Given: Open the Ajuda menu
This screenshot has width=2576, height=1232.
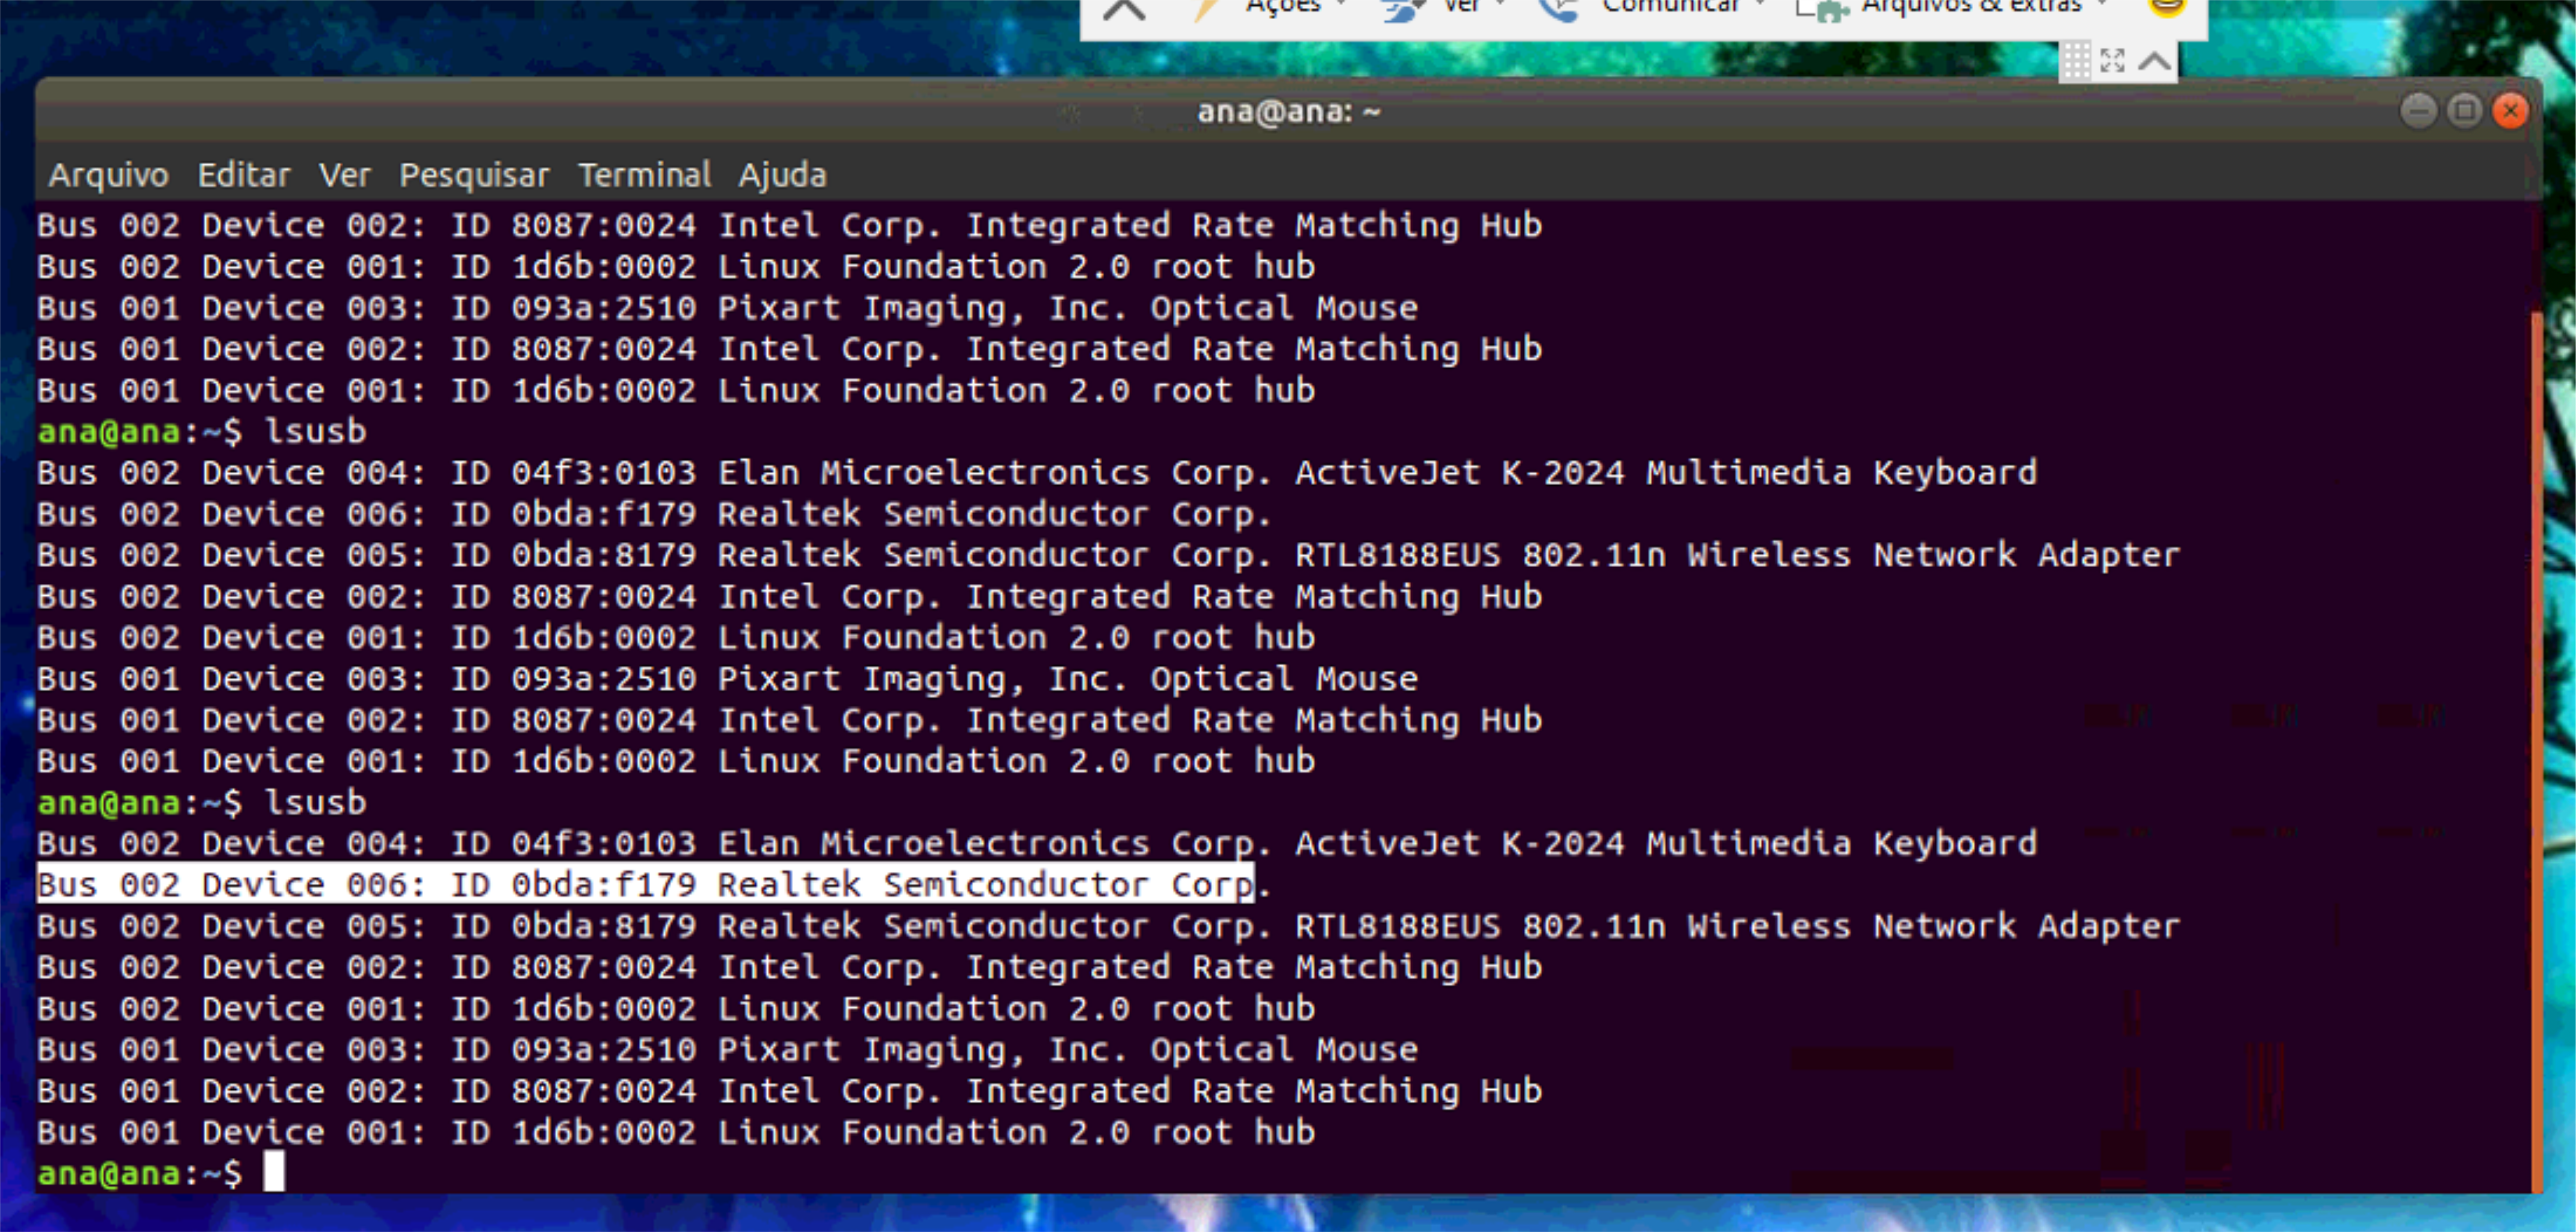Looking at the screenshot, I should click(x=782, y=175).
